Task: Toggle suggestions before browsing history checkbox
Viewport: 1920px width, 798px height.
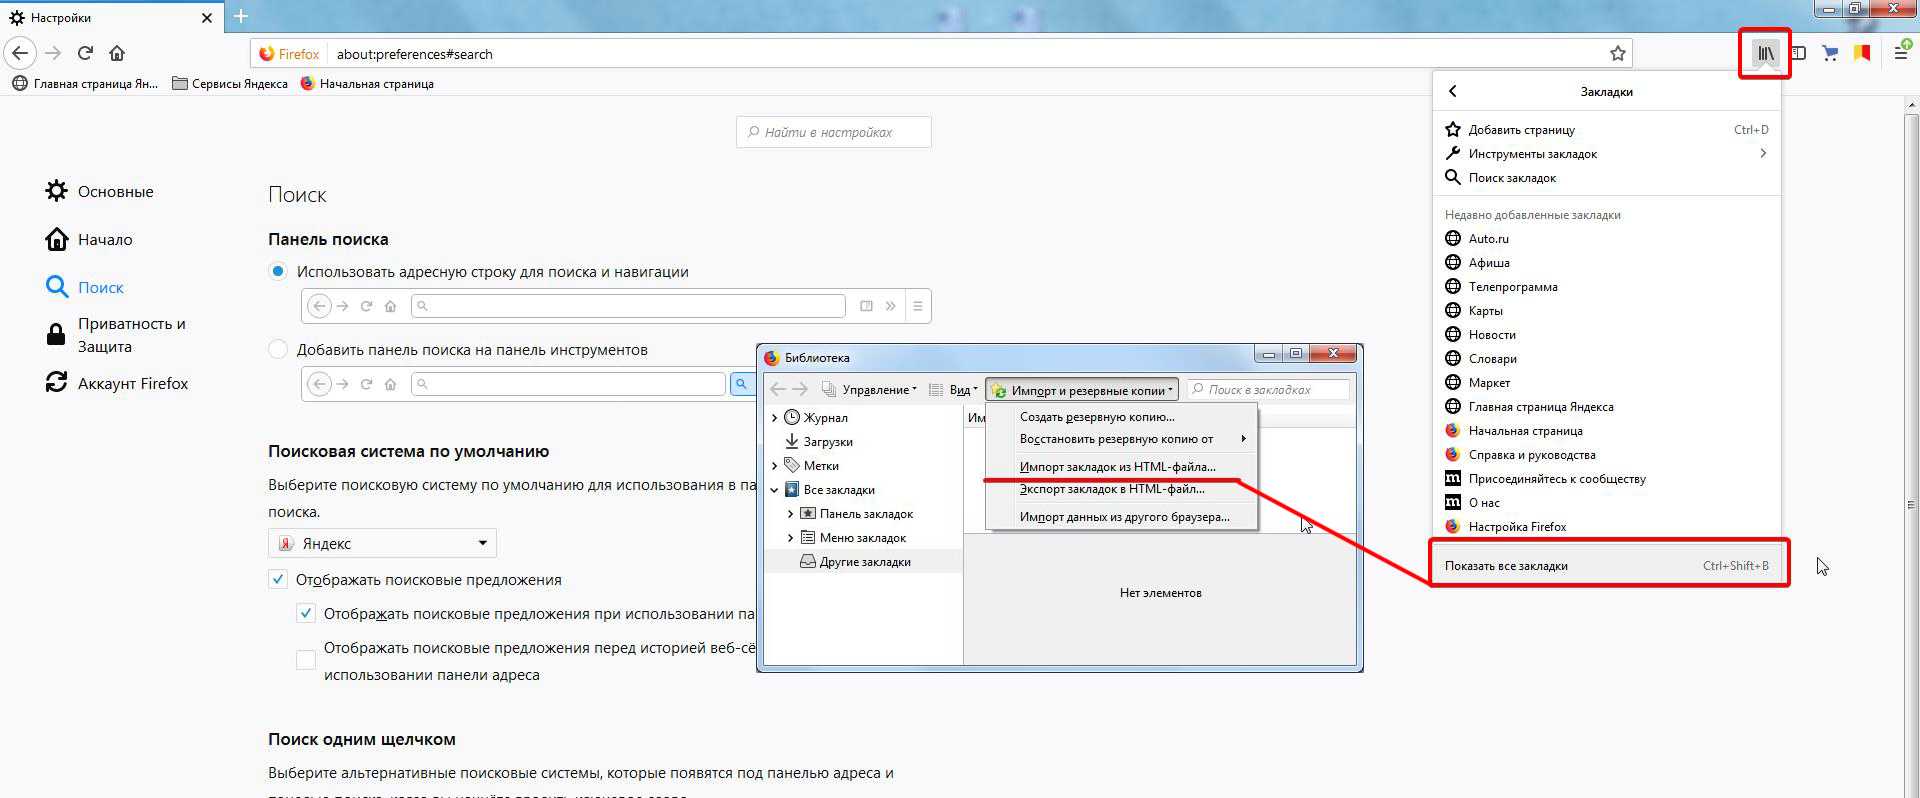Action: point(306,660)
